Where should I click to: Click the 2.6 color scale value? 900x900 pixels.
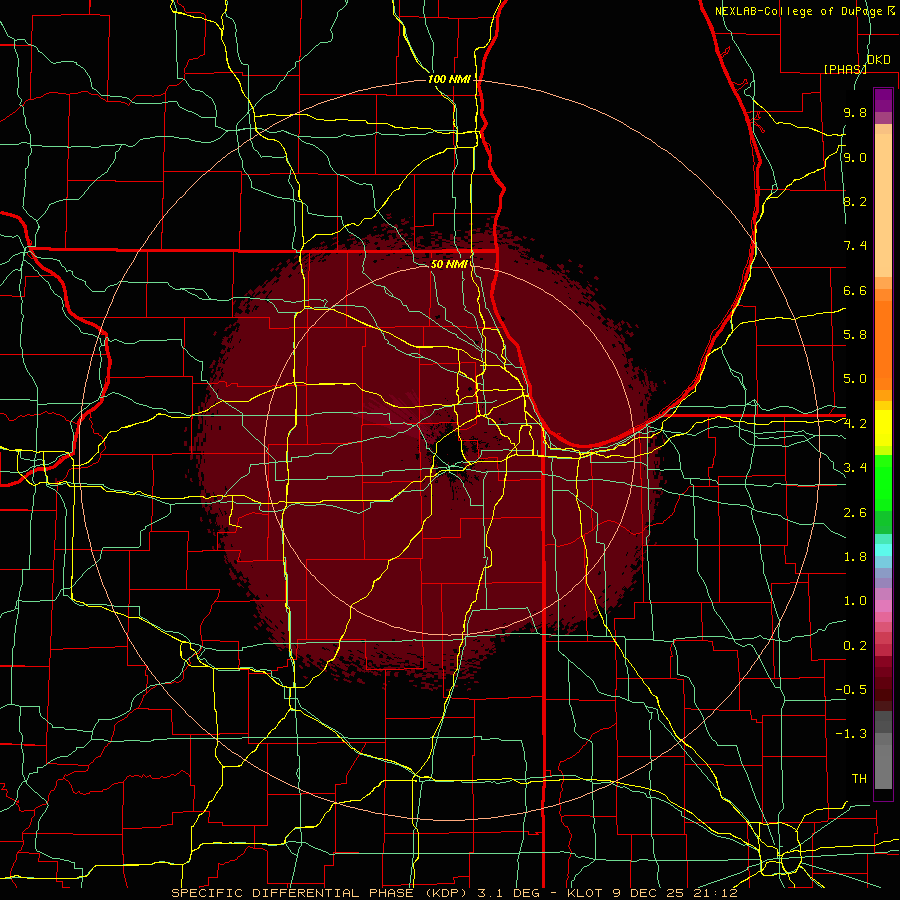point(855,513)
